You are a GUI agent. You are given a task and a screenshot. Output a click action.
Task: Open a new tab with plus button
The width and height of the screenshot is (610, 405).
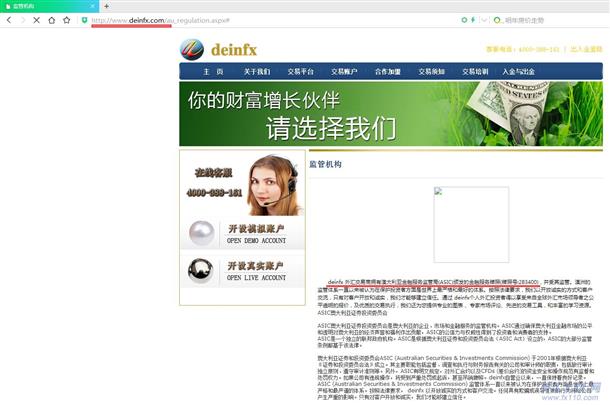[x=107, y=6]
